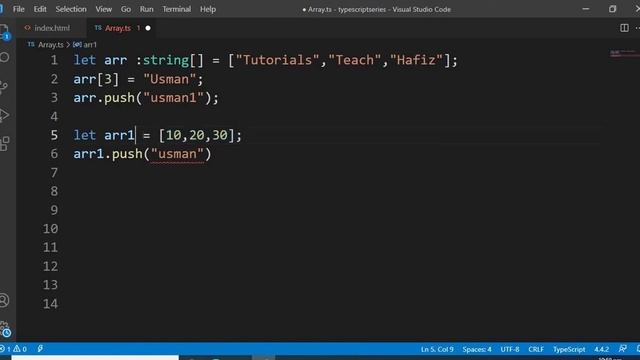Click line number 6 in gutter
This screenshot has width=640, height=360.
[54, 154]
